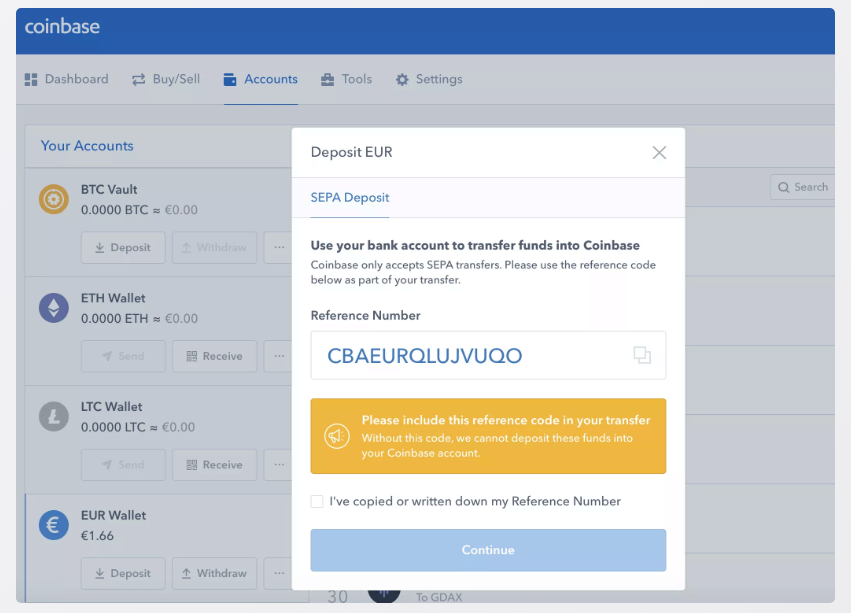Copy the reference number with copy icon
851x613 pixels.
tap(642, 355)
